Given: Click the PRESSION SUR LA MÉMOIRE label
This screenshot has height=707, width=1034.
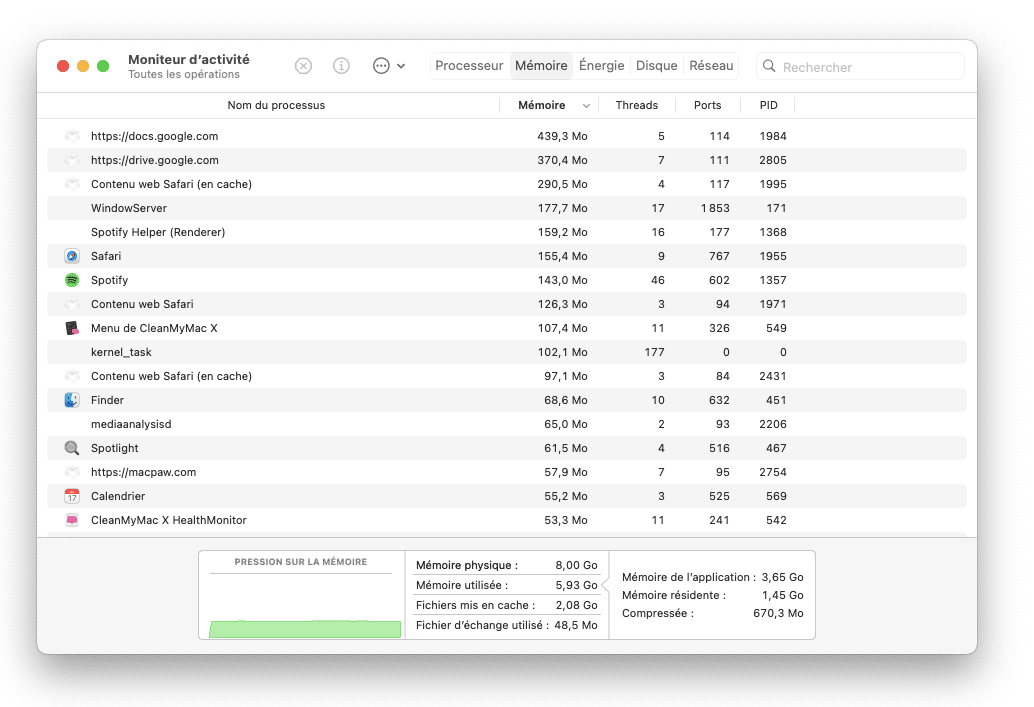Looking at the screenshot, I should 301,562.
